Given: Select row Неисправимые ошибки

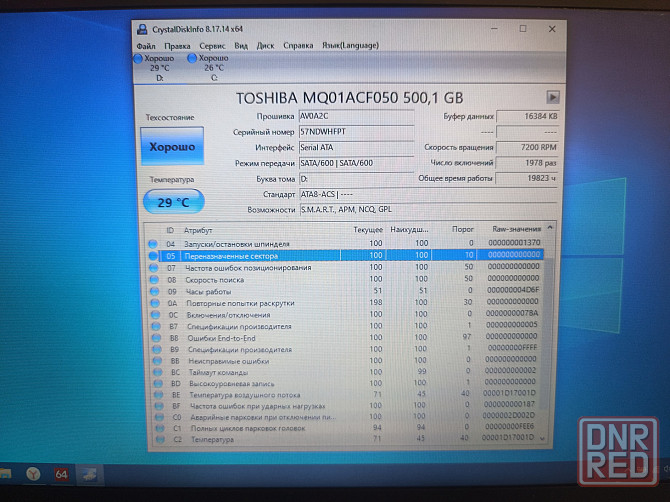Looking at the screenshot, I should point(345,361).
